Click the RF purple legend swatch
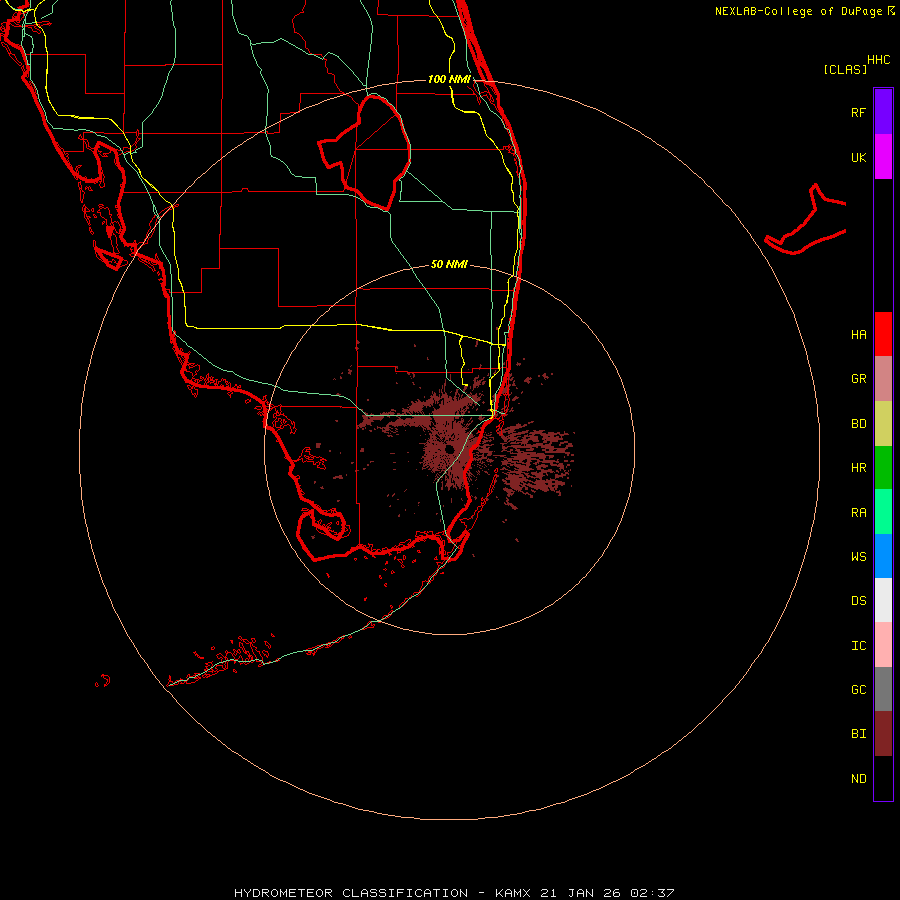 (x=883, y=112)
